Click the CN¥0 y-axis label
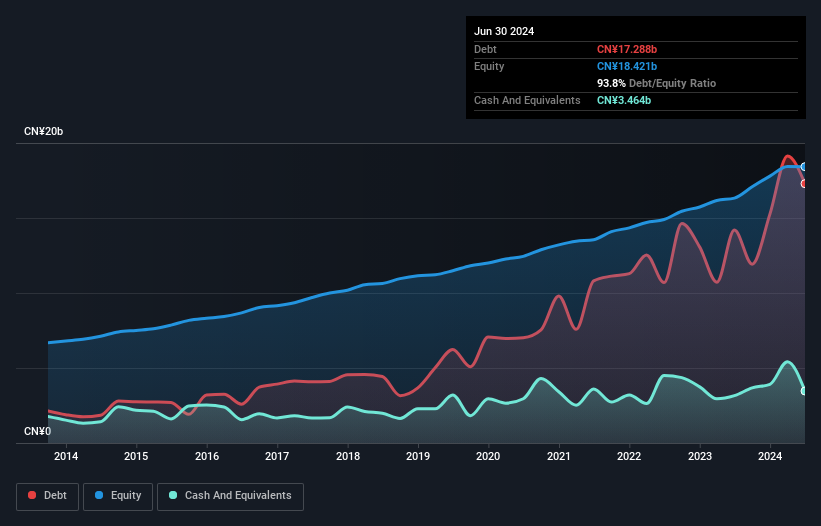The width and height of the screenshot is (821, 526). click(38, 431)
